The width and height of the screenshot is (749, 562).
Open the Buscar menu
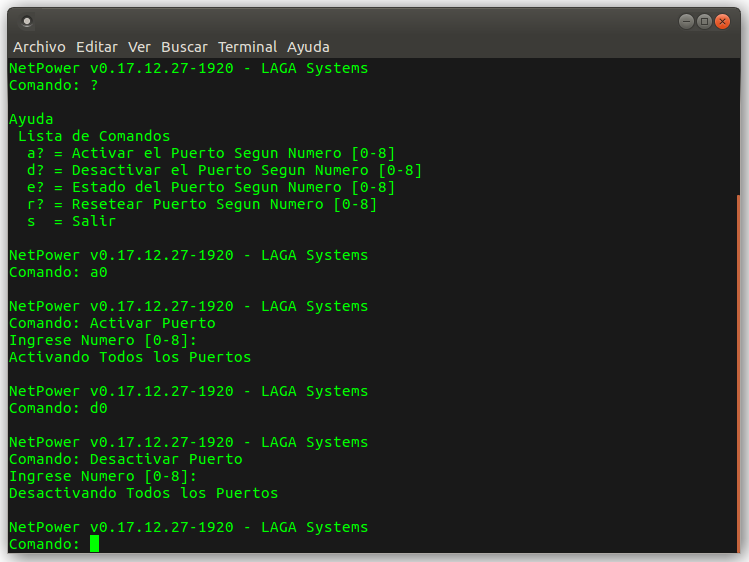(x=184, y=47)
